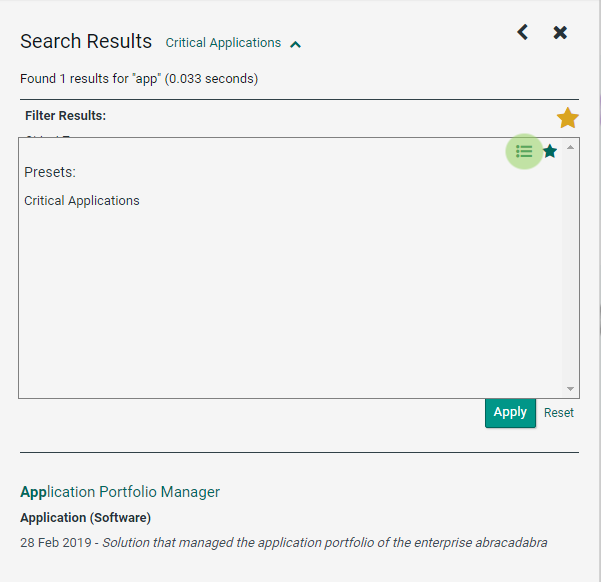Image resolution: width=601 pixels, height=582 pixels.
Task: Click the Presets: heading
Action: tap(50, 173)
